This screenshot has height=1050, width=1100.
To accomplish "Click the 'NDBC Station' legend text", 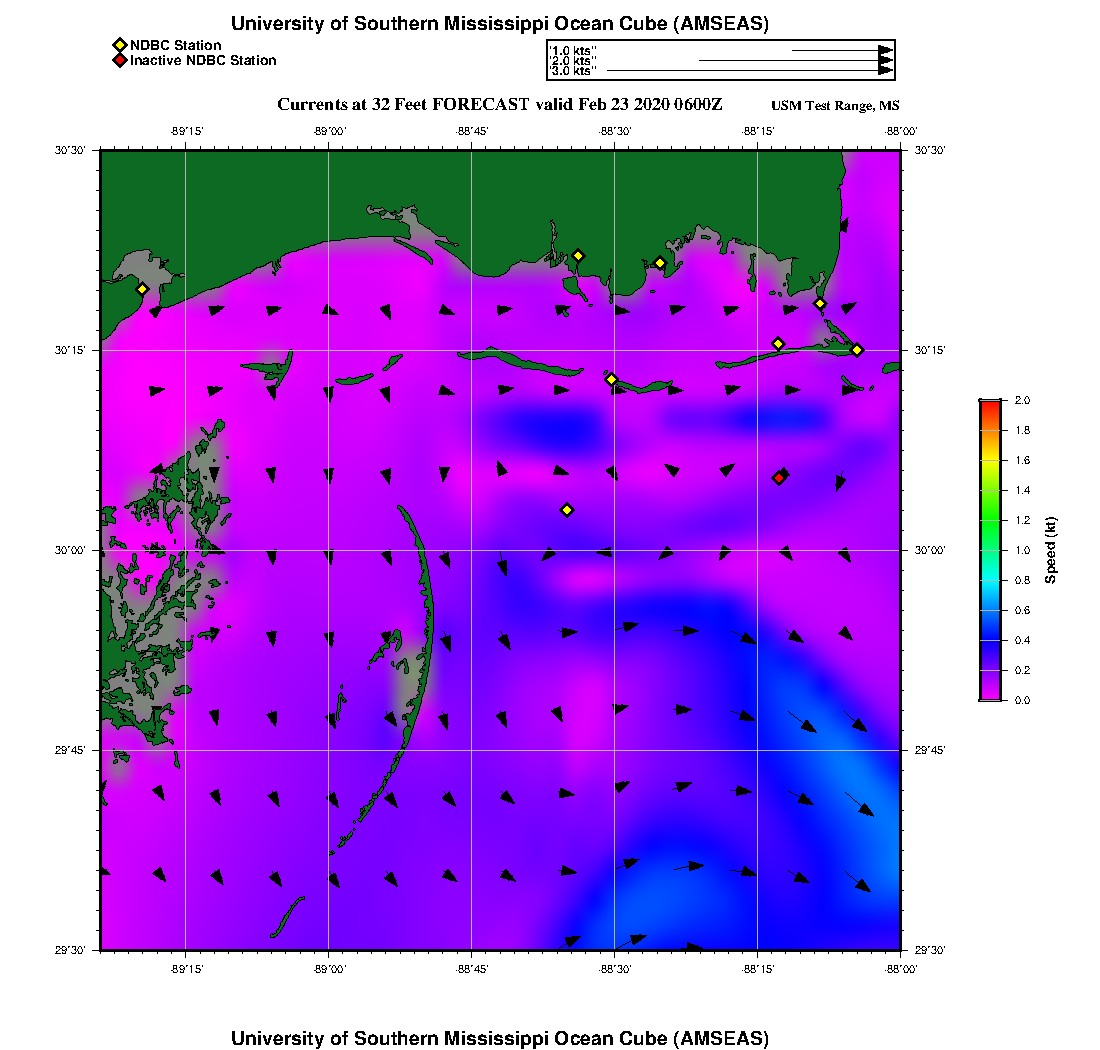I will [x=175, y=46].
